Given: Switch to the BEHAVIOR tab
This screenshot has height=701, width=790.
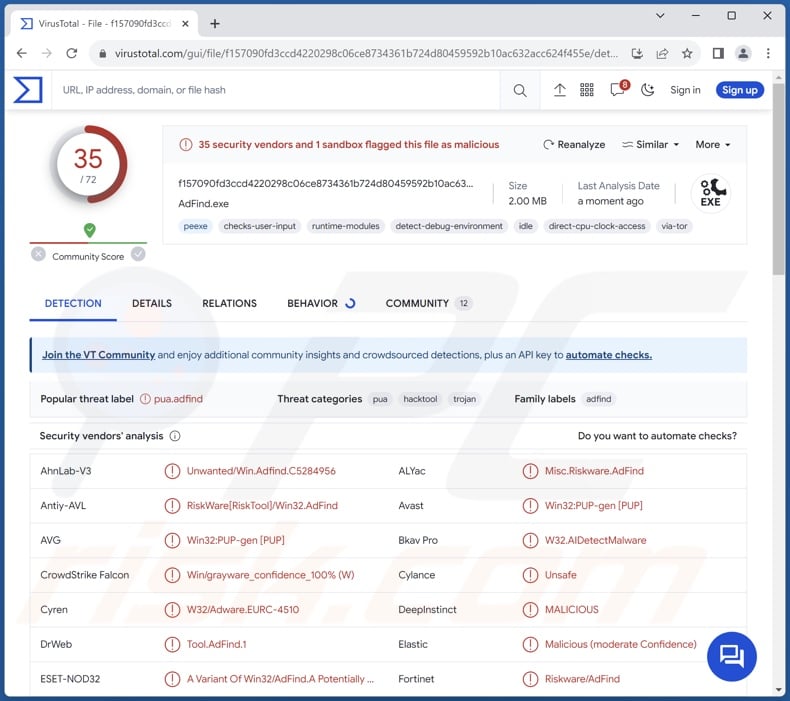Looking at the screenshot, I should click(x=321, y=303).
